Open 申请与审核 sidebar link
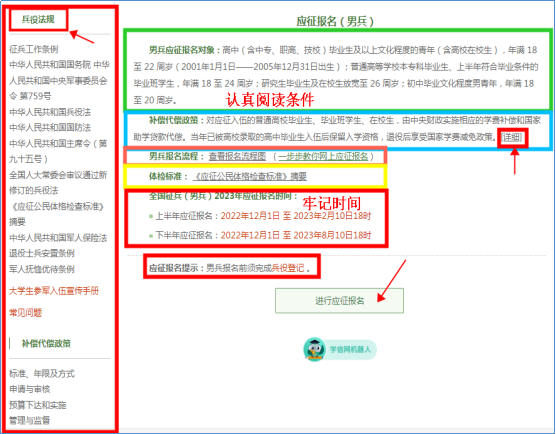The height and width of the screenshot is (434, 556). [x=30, y=389]
